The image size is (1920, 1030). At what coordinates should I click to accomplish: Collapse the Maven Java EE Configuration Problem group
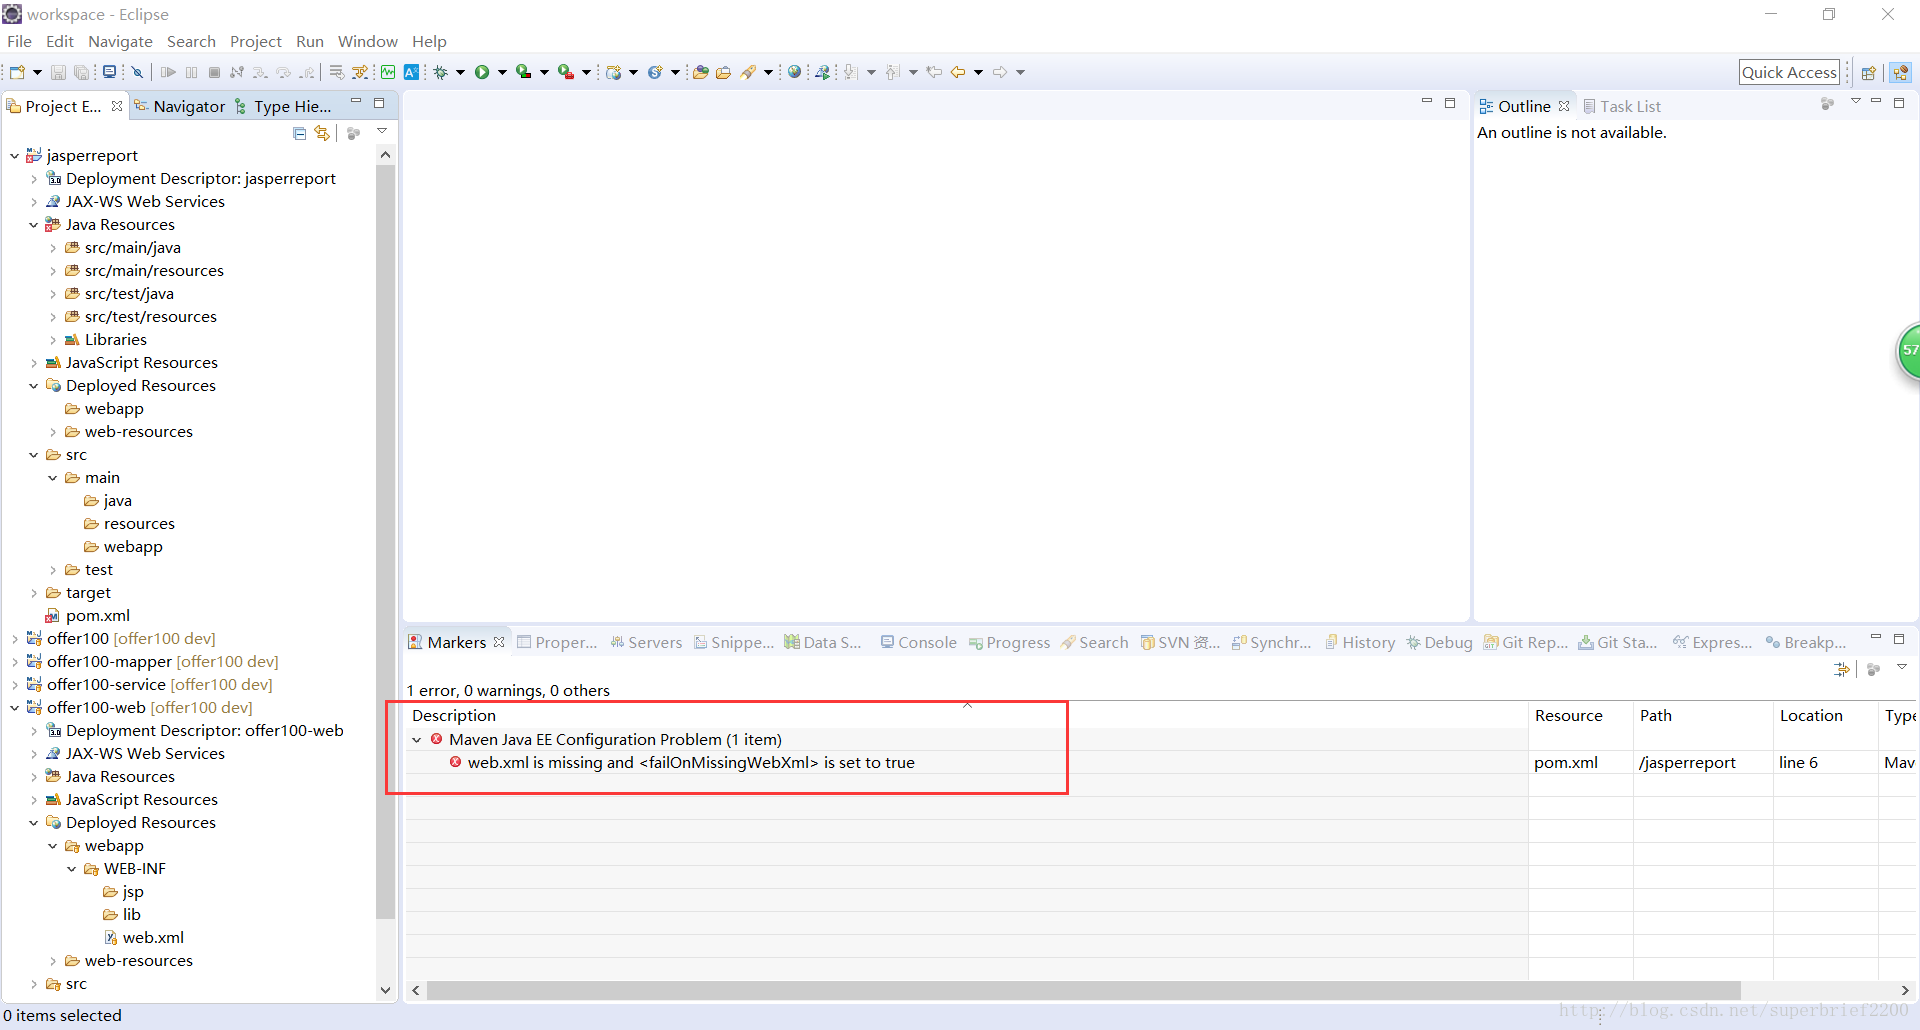coord(417,740)
